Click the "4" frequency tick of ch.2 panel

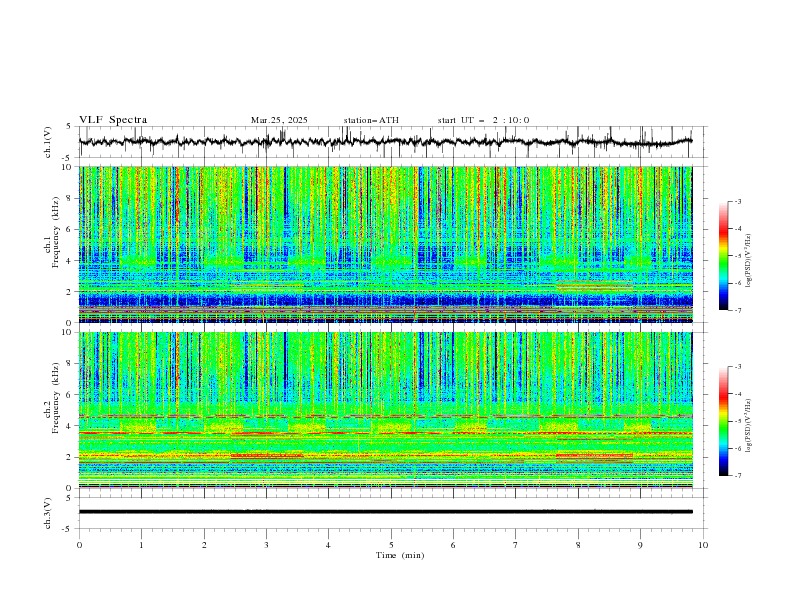71,426
